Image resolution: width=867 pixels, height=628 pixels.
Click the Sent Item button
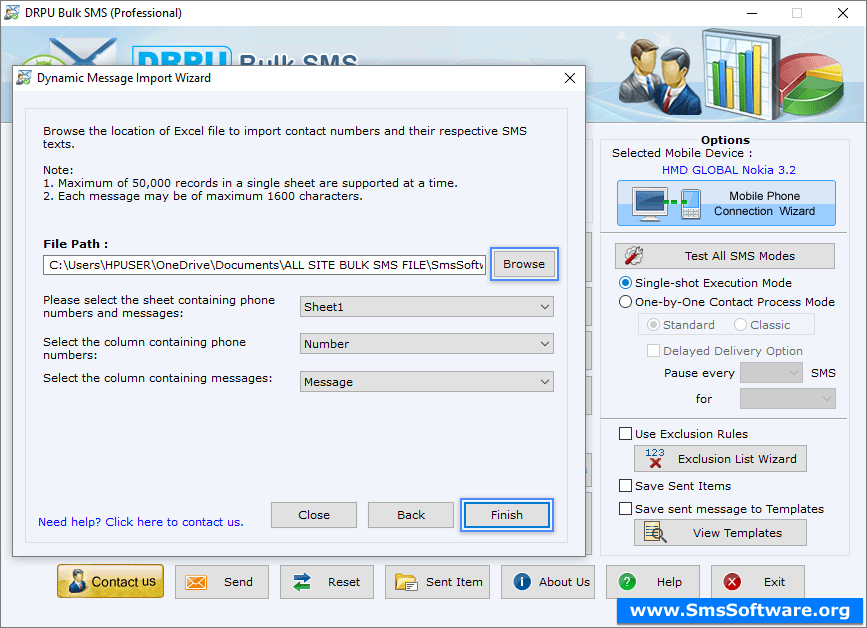point(437,582)
